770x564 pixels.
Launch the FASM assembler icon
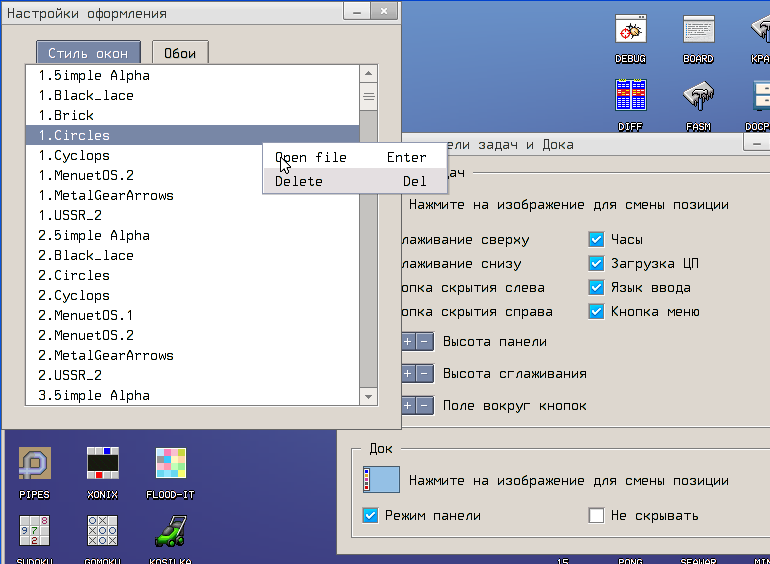(698, 98)
